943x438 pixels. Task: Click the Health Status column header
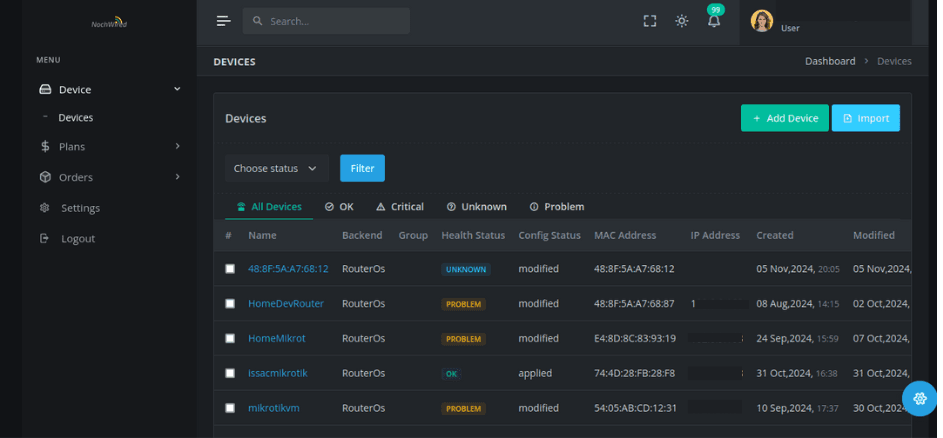coord(473,235)
